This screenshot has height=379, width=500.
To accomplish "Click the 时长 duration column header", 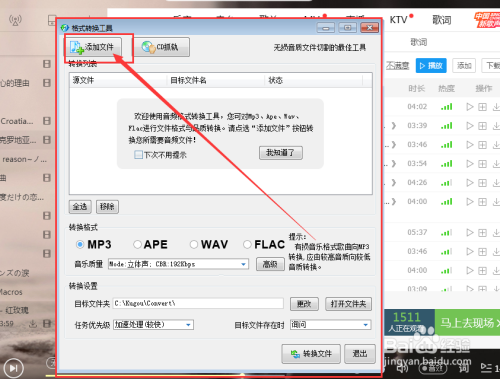I will (x=416, y=89).
